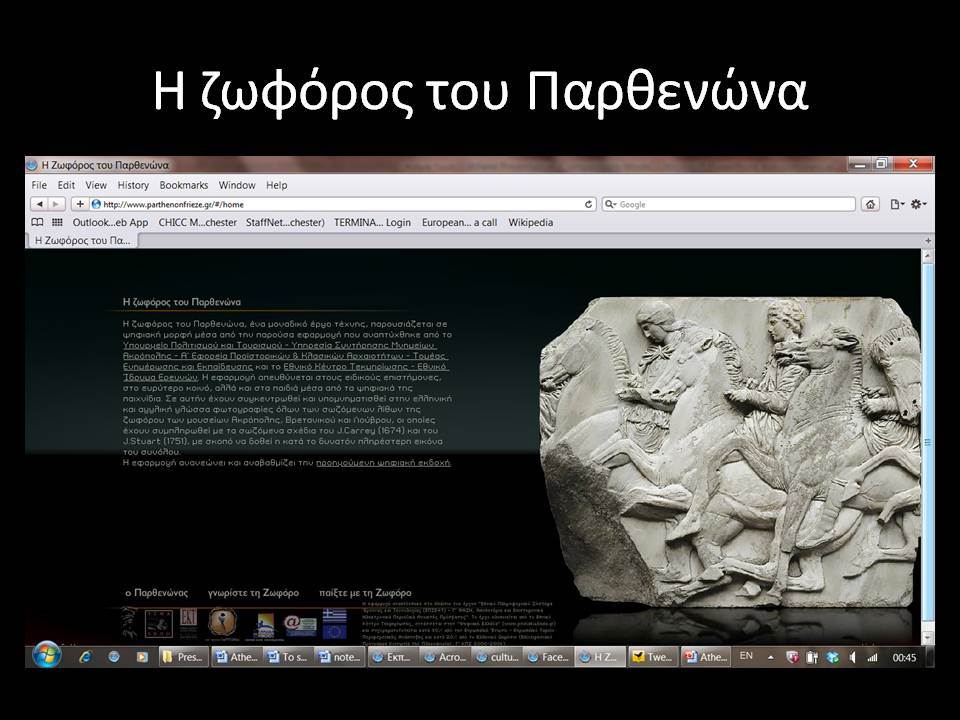
Task: Open the Wikipedia bookmark
Action: point(530,222)
